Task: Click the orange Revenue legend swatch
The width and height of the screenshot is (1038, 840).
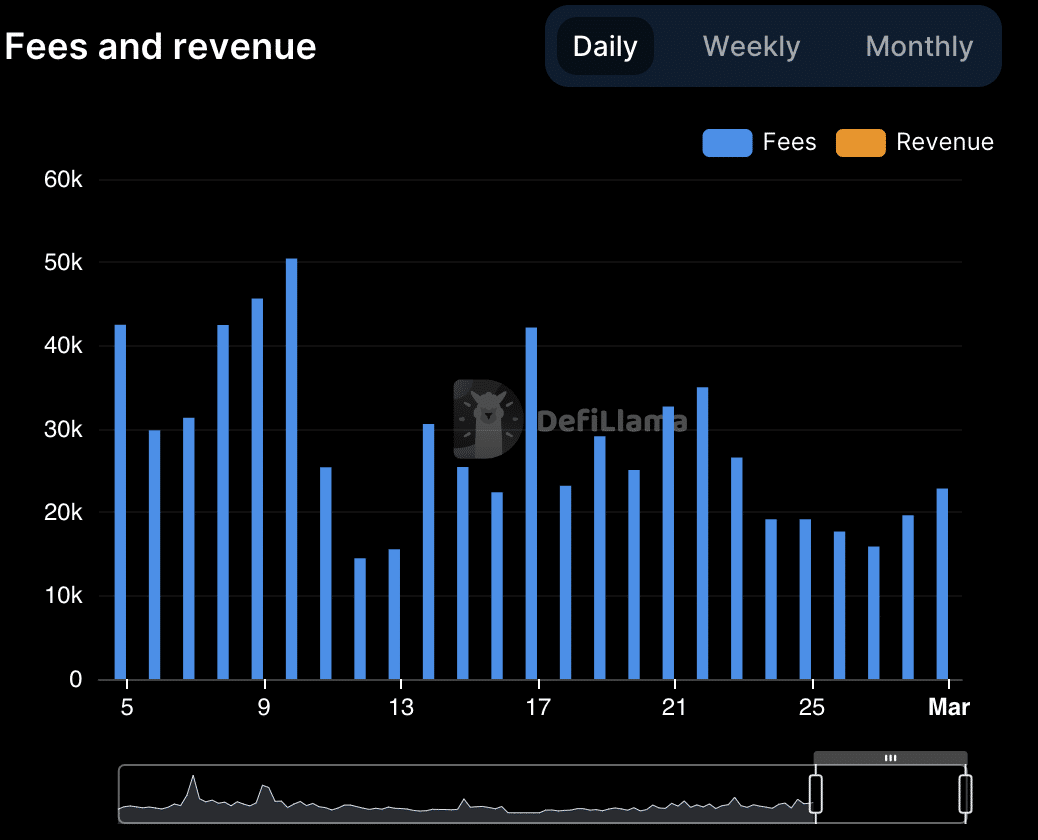Action: click(861, 143)
